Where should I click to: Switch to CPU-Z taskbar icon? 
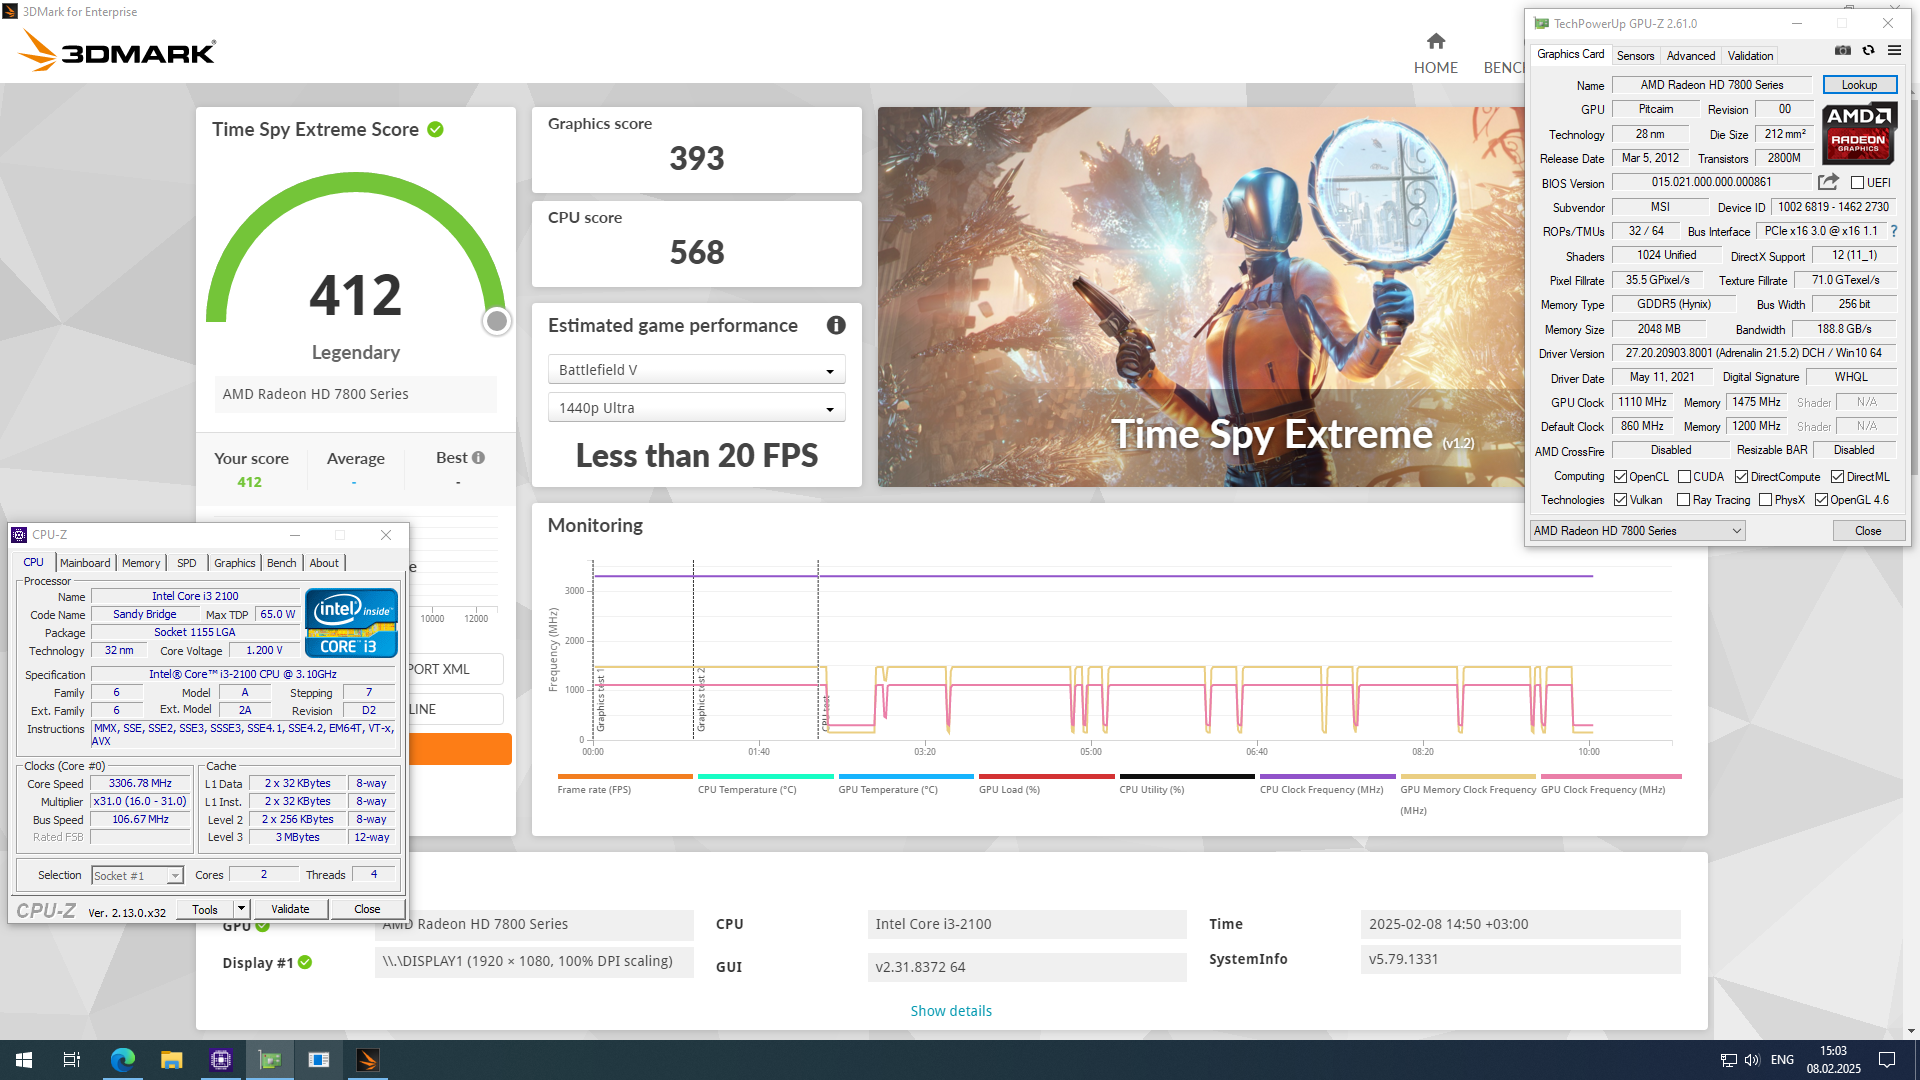[x=221, y=1060]
